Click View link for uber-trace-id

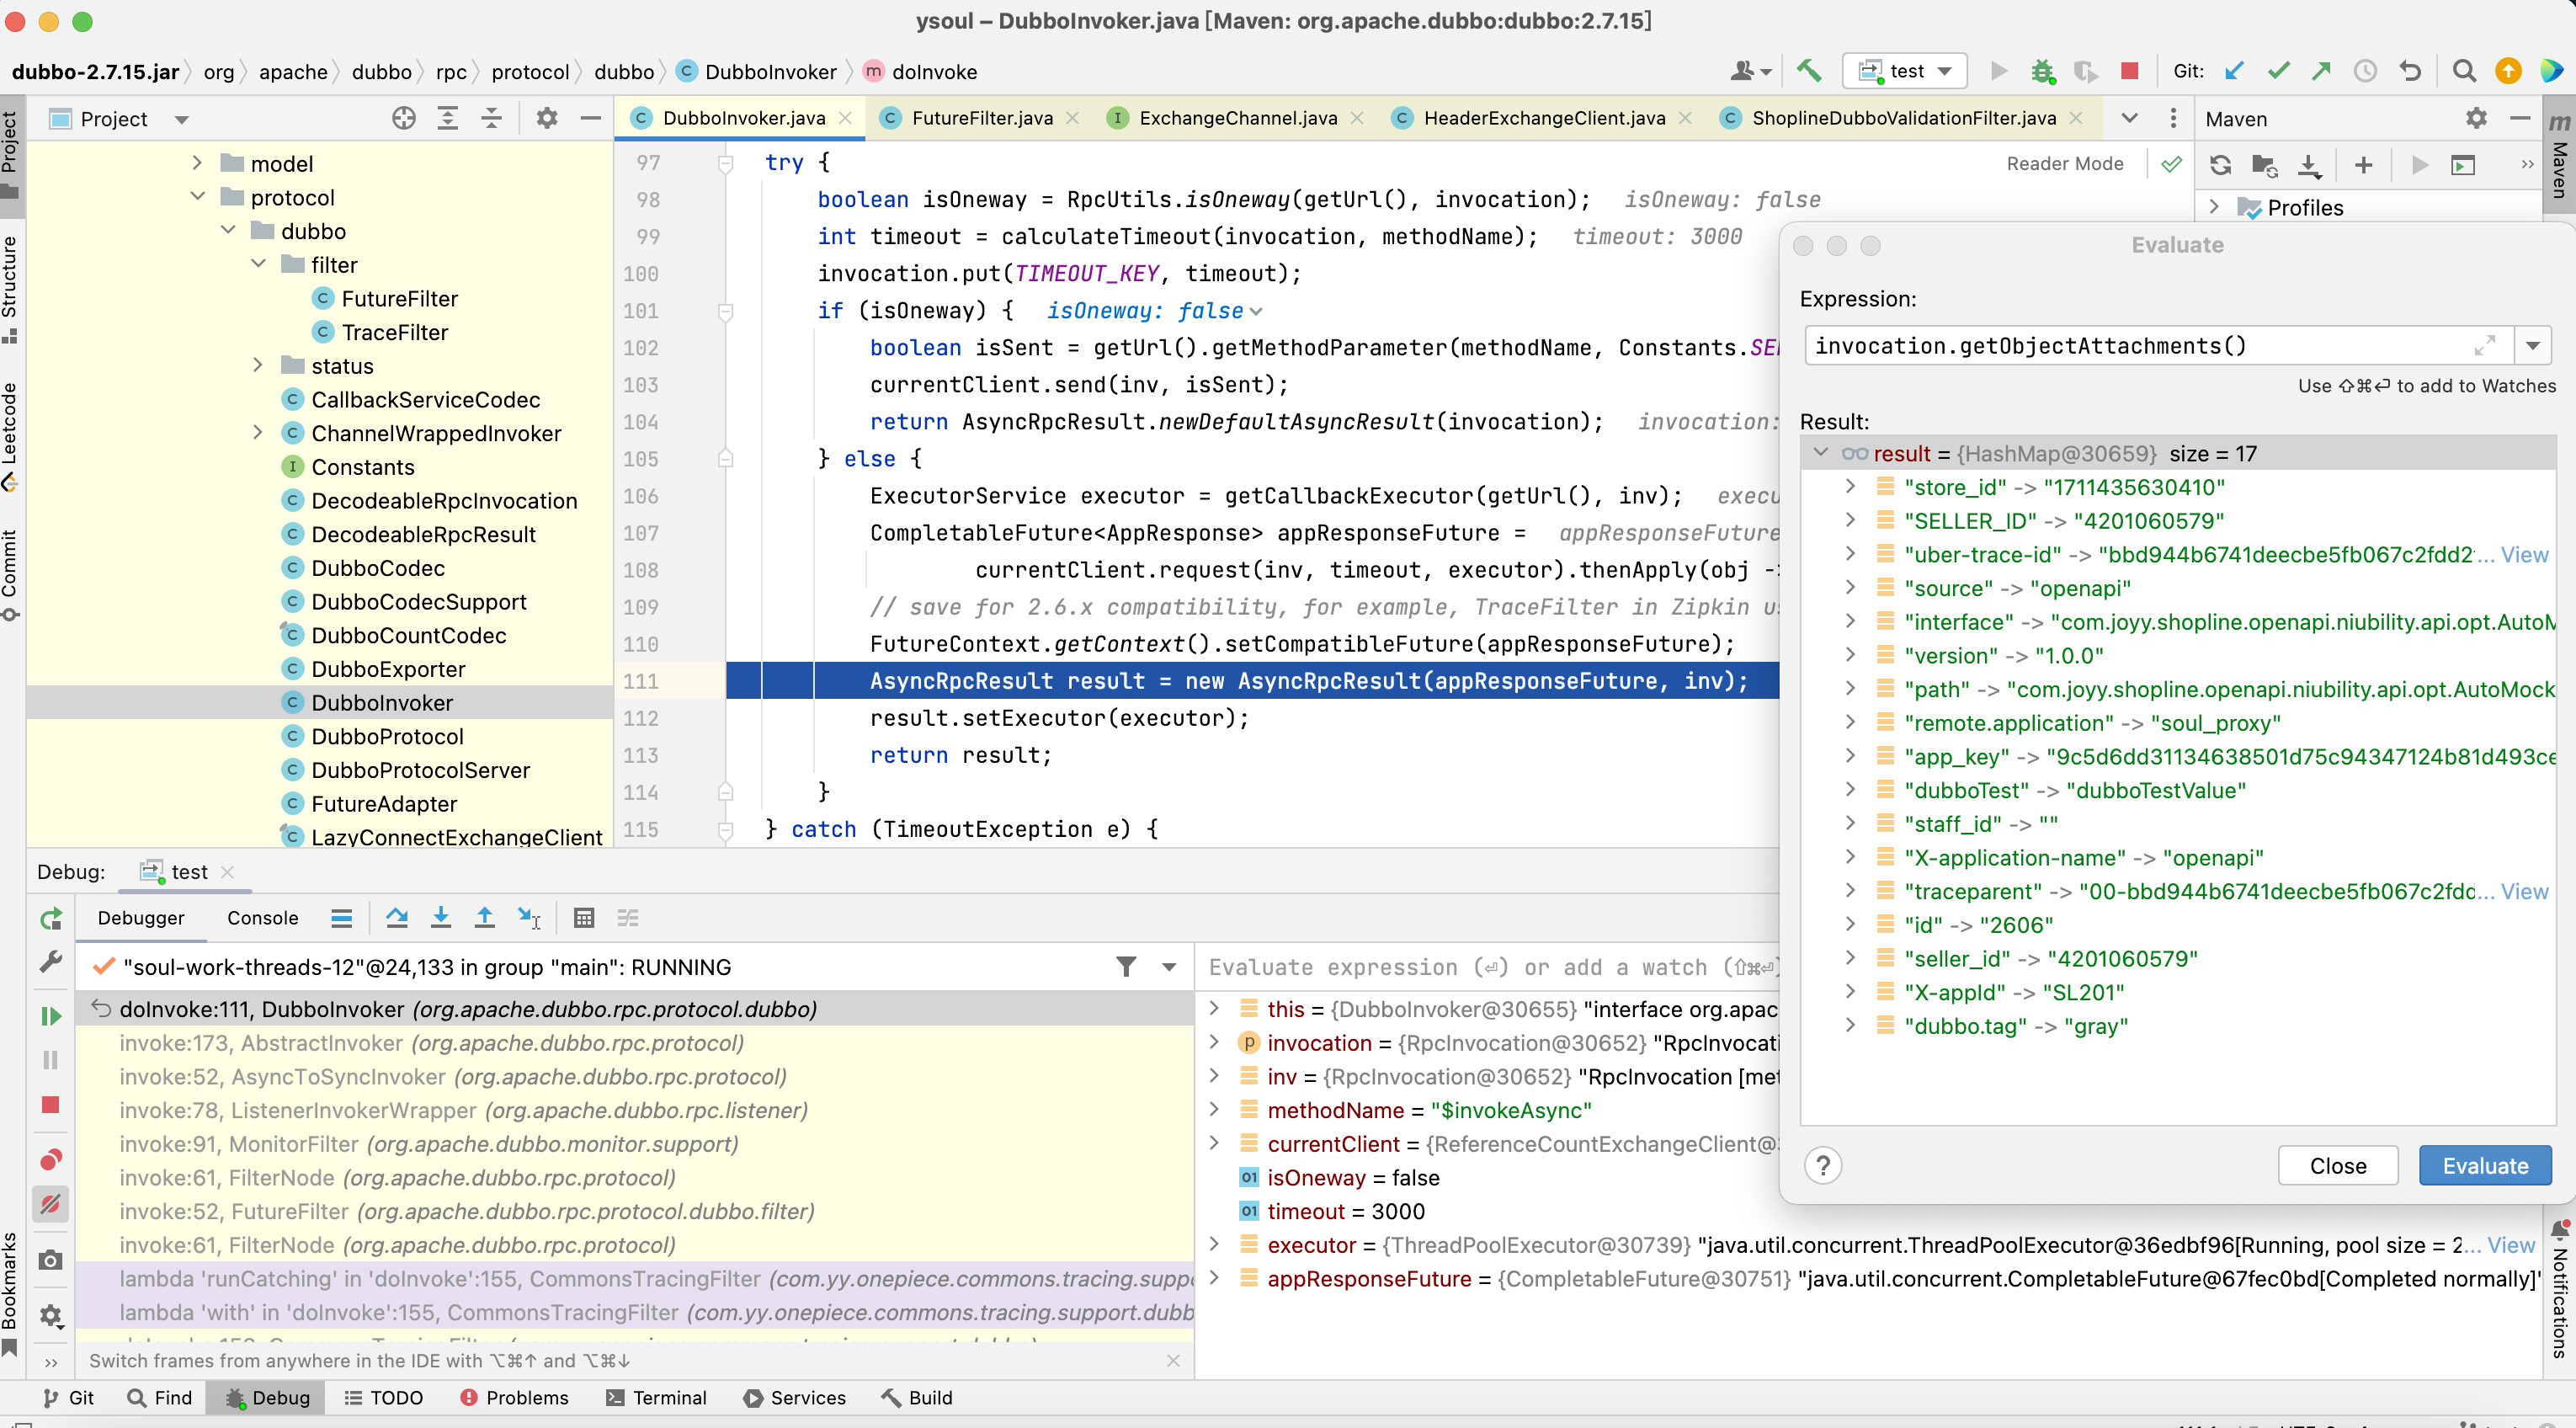pos(2524,554)
